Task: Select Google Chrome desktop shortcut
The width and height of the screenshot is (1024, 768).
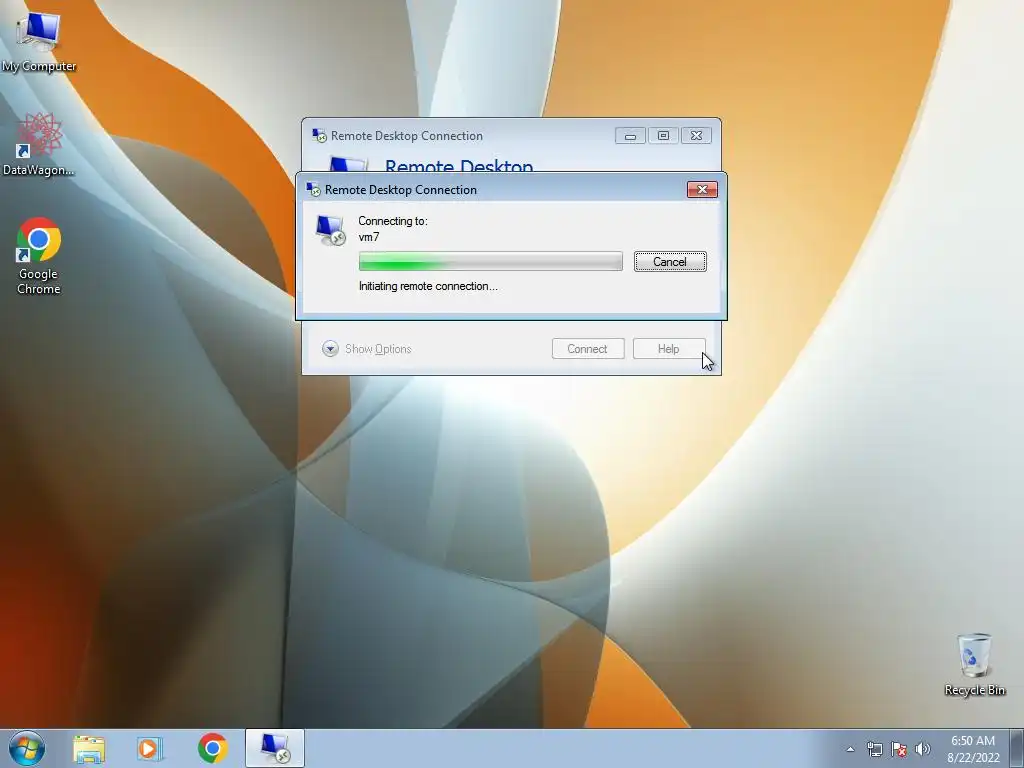Action: pos(39,256)
